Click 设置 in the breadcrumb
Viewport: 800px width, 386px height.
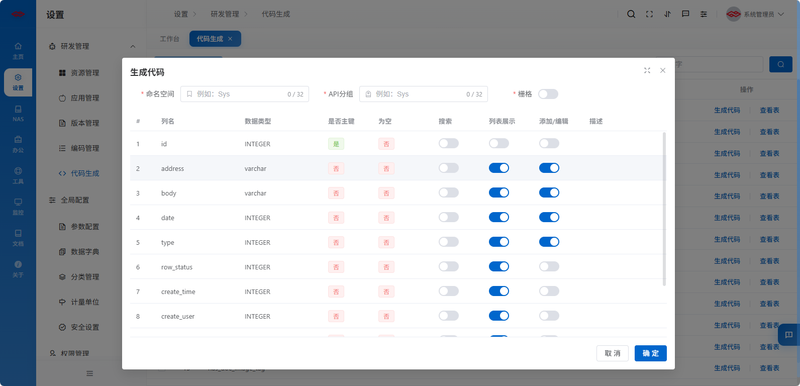tap(181, 14)
